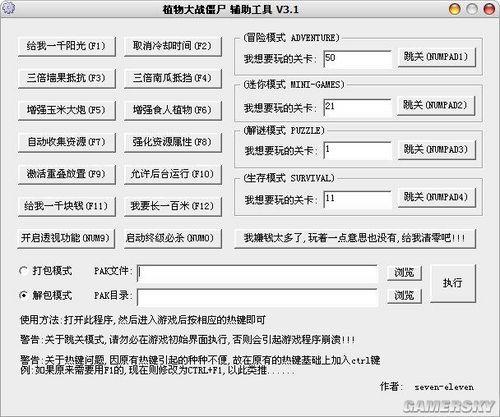Click the (生存模式 SURVIVAL) group label

tap(289, 178)
